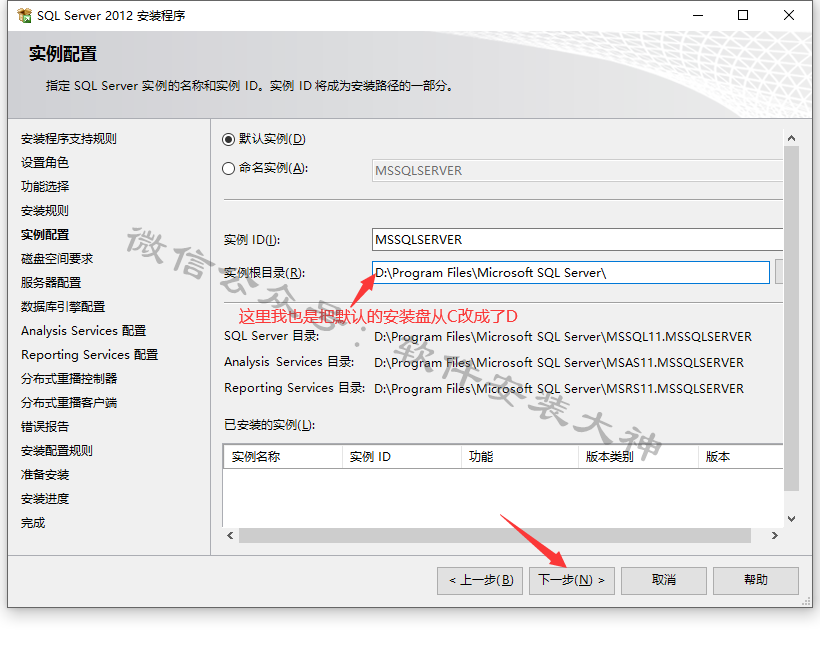The width and height of the screenshot is (820, 652).
Task: Click the 版本 column header
Action: (x=741, y=457)
